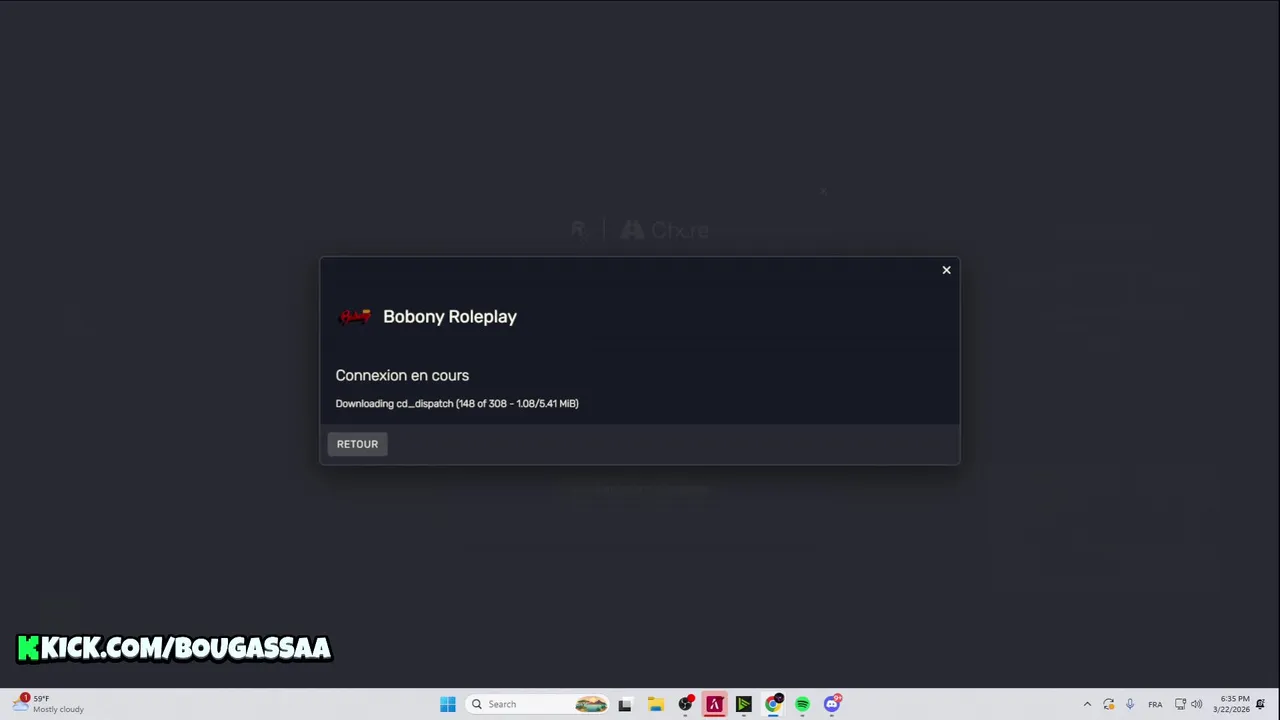
Task: Click the microphone tray icon
Action: 1130,704
